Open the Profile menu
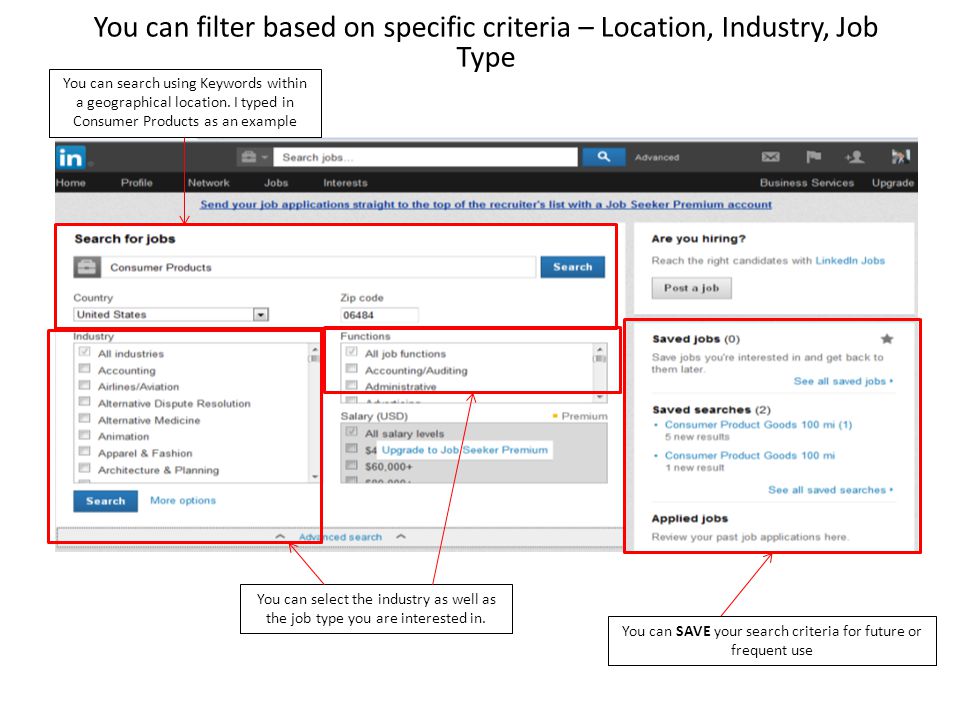Screen dimensions: 960x720 coord(137,182)
